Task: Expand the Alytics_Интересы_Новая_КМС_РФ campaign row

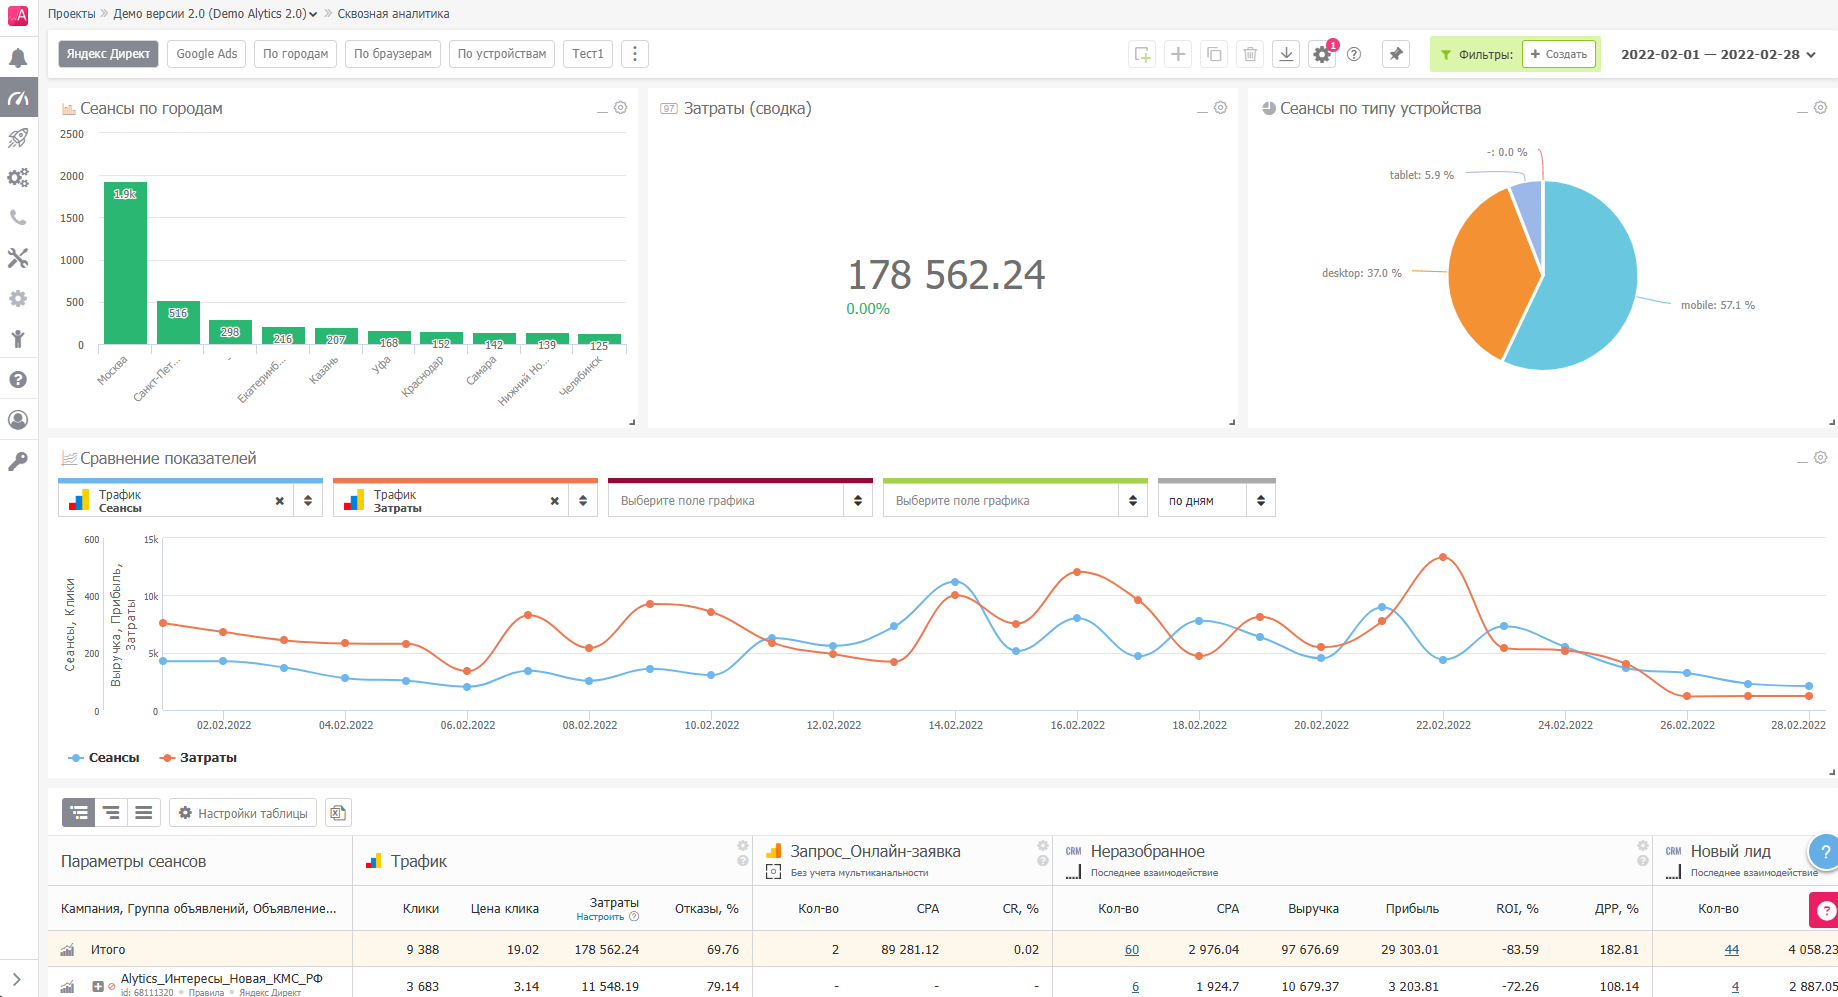Action: 98,986
